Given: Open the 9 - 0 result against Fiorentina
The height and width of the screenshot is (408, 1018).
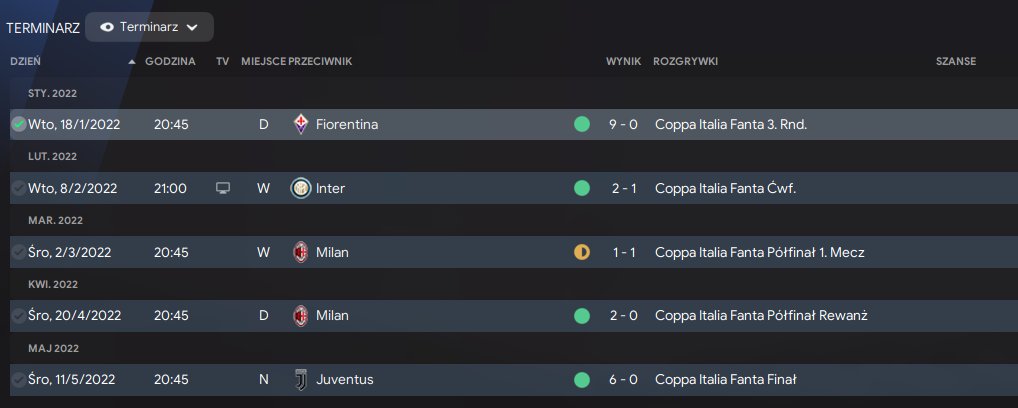Looking at the screenshot, I should point(624,124).
